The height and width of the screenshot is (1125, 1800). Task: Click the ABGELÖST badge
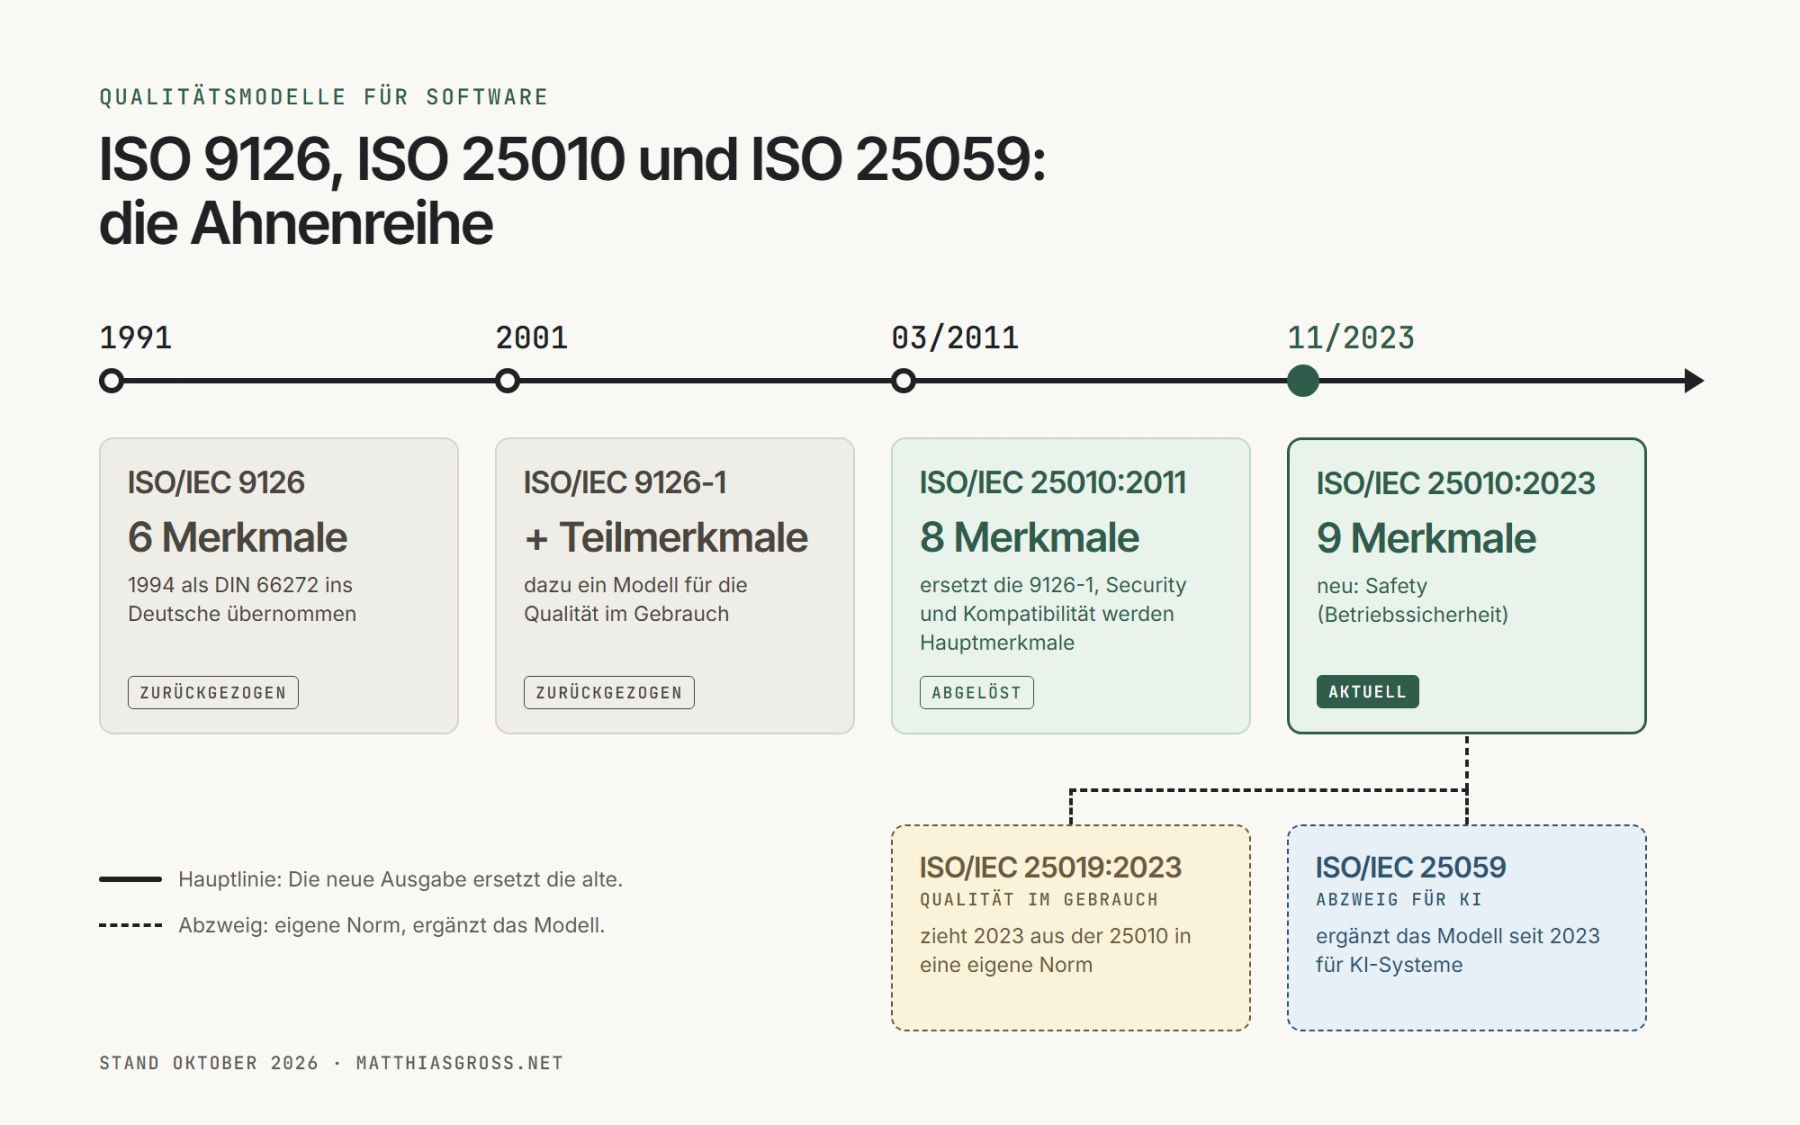tap(977, 692)
